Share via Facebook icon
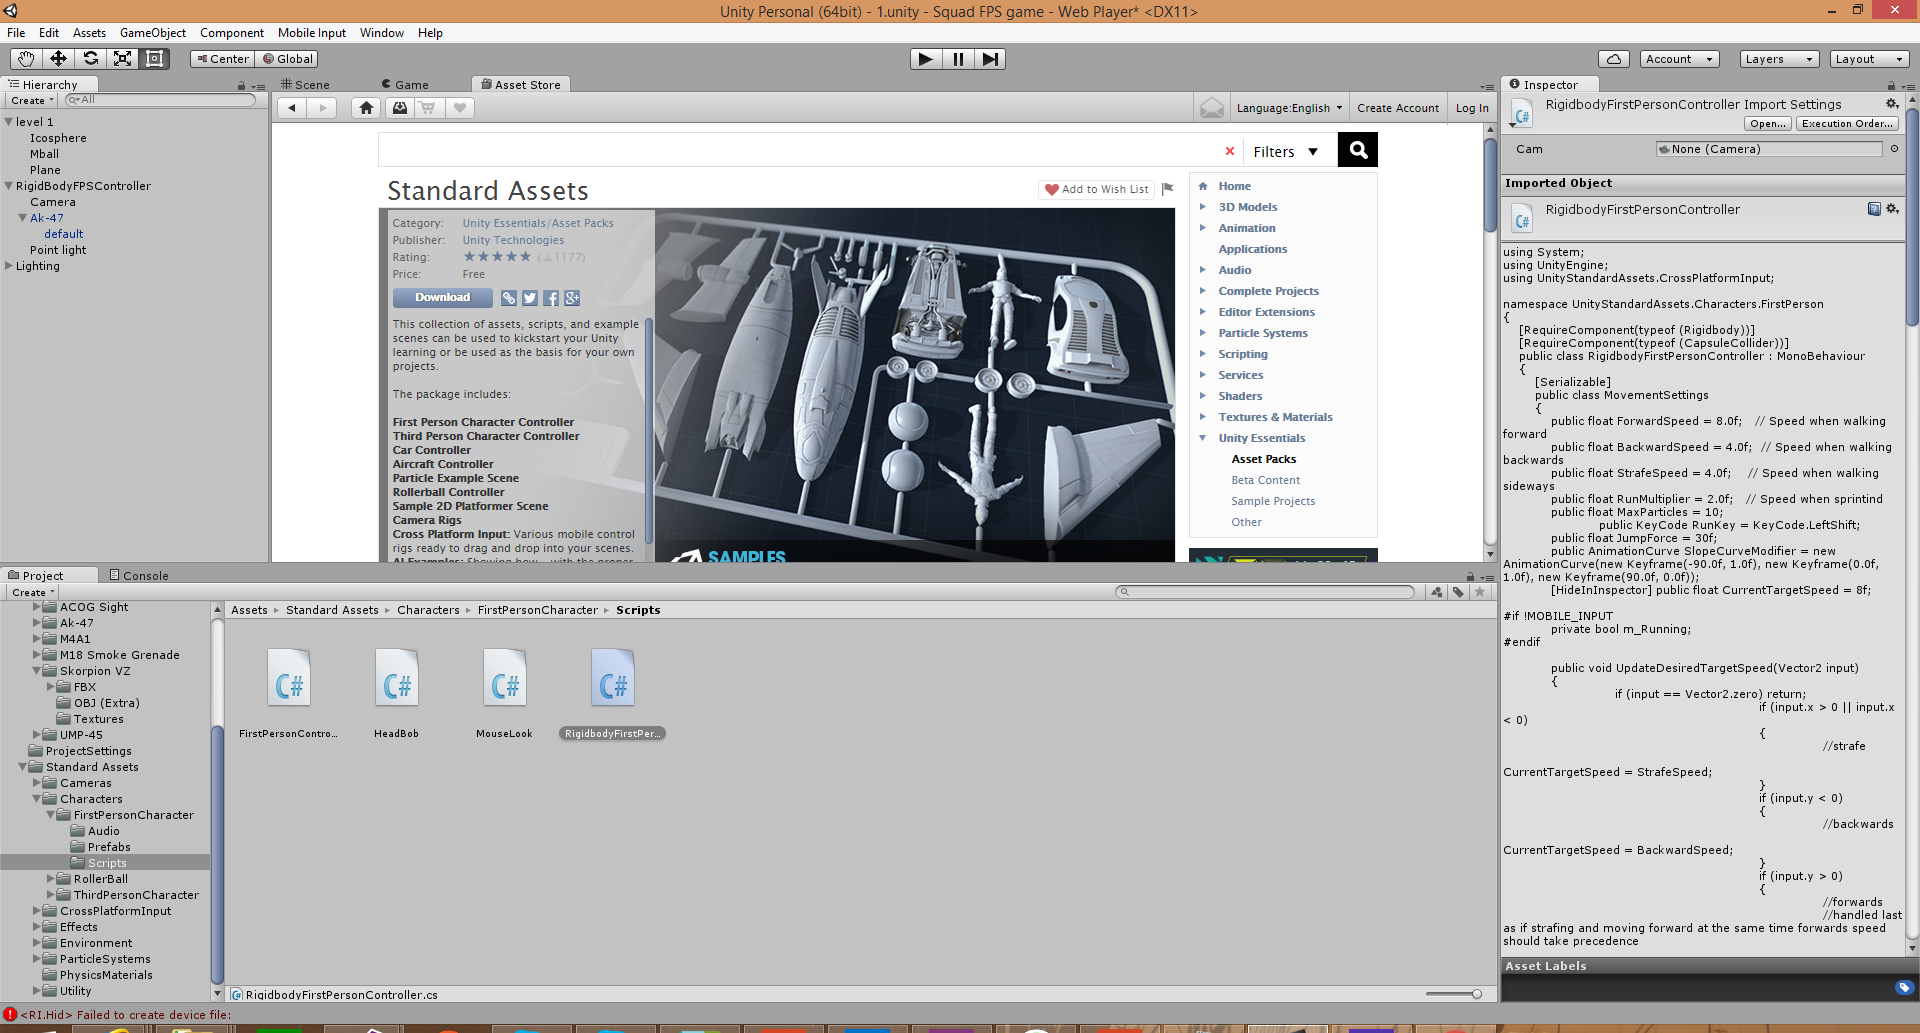 pos(551,298)
